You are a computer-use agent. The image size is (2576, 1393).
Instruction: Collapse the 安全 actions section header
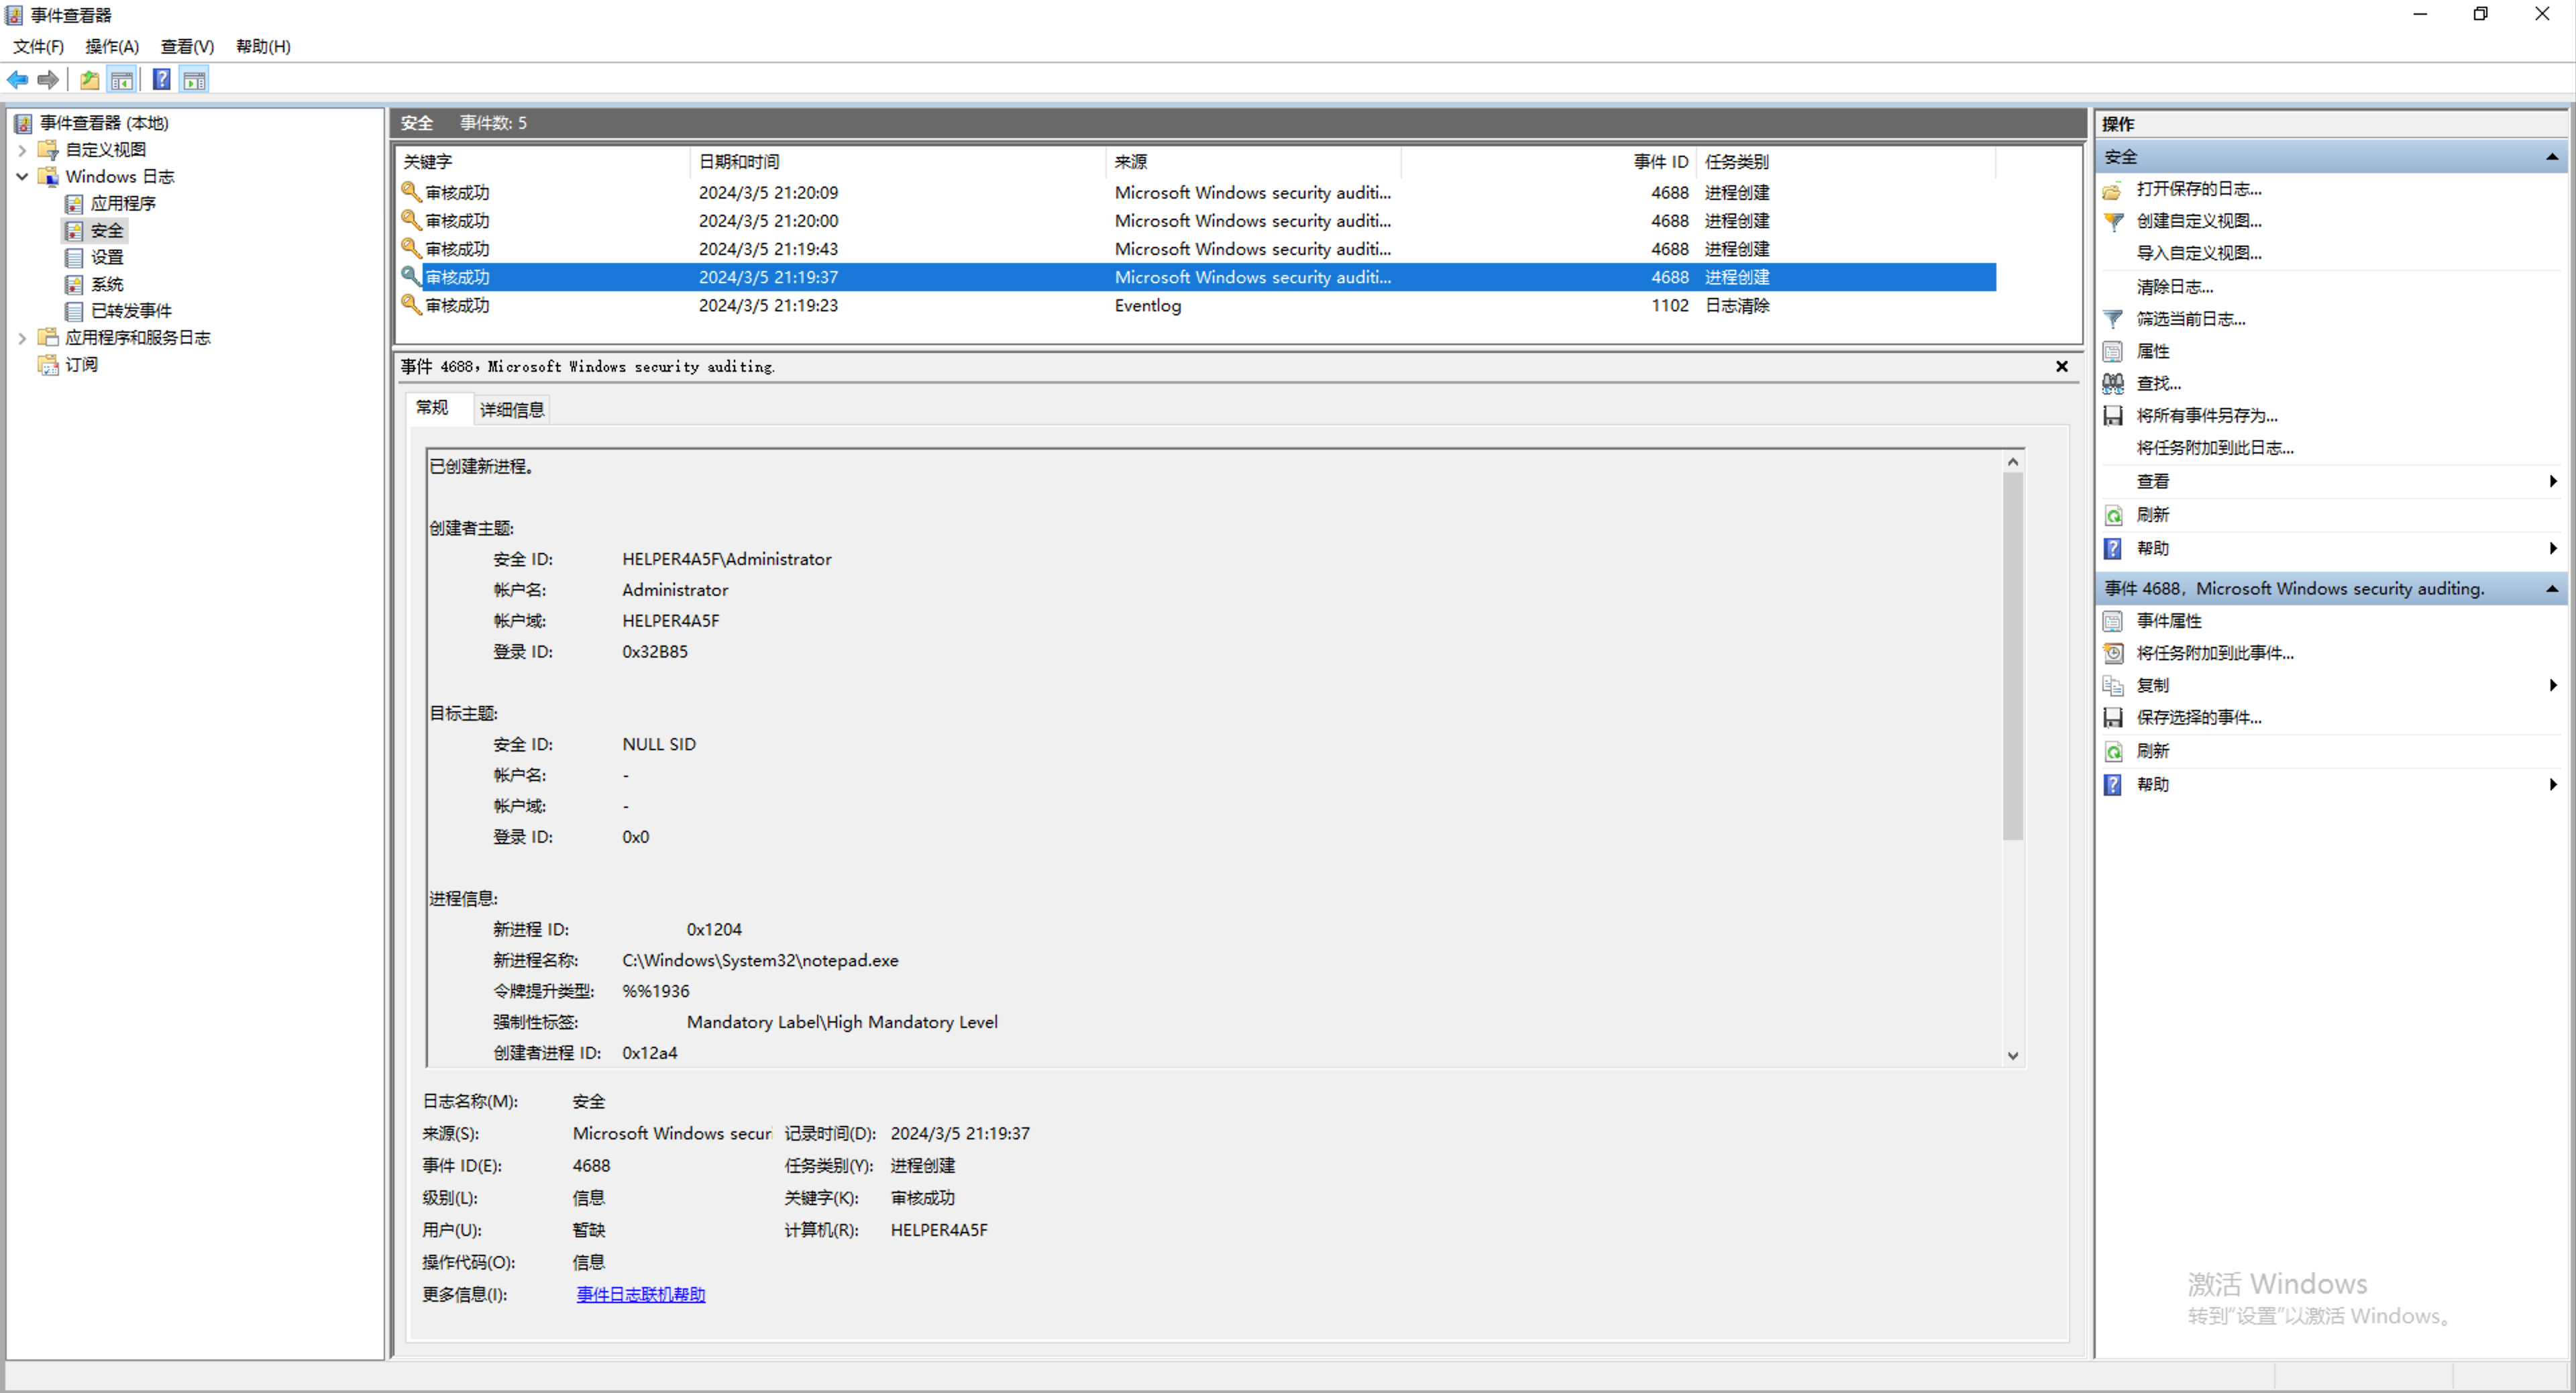click(x=2551, y=157)
